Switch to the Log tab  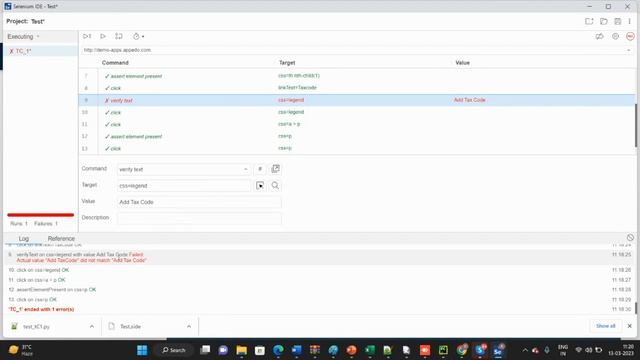coord(24,238)
